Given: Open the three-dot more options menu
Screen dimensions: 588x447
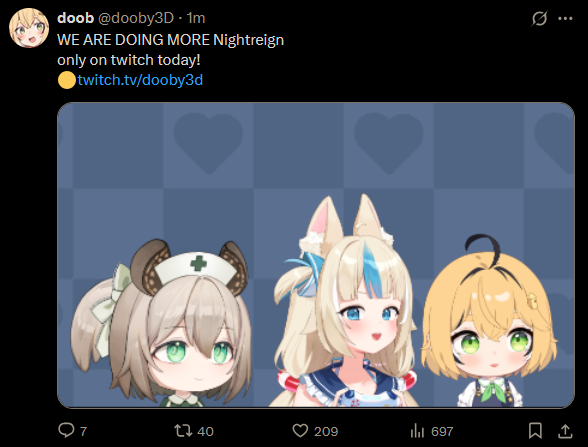Looking at the screenshot, I should click(565, 18).
